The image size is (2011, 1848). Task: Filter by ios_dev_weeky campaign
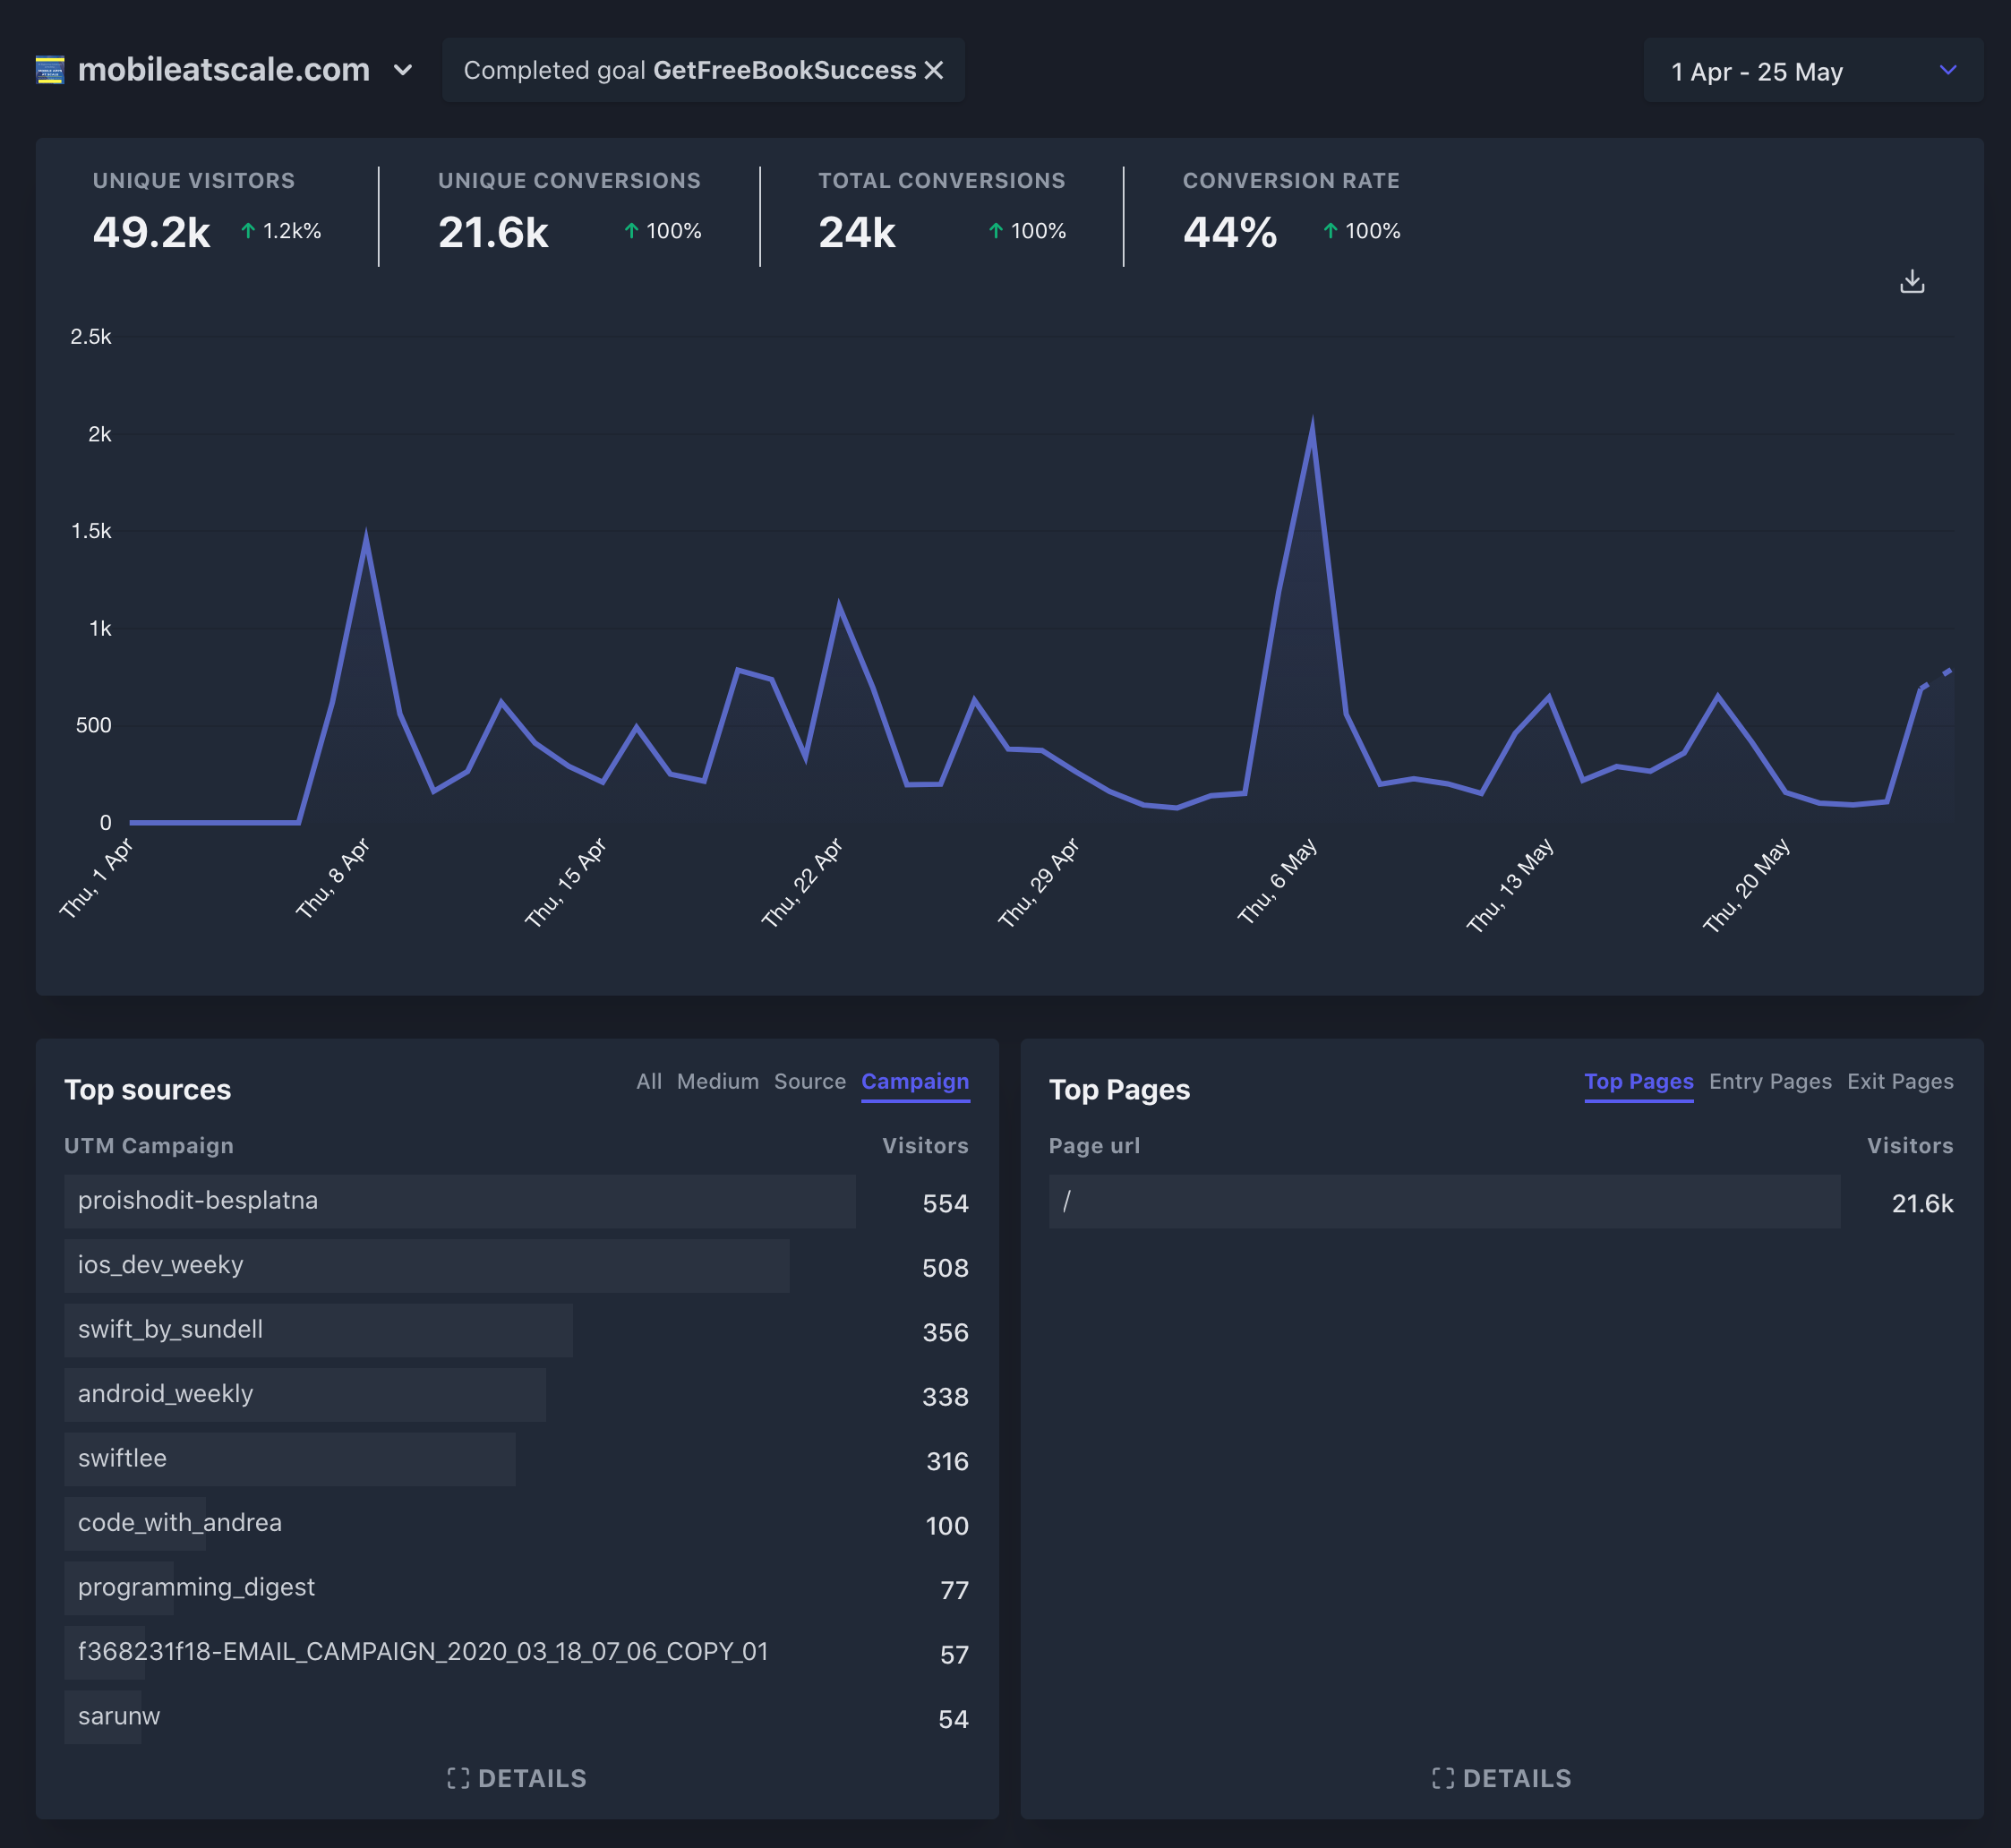161,1265
